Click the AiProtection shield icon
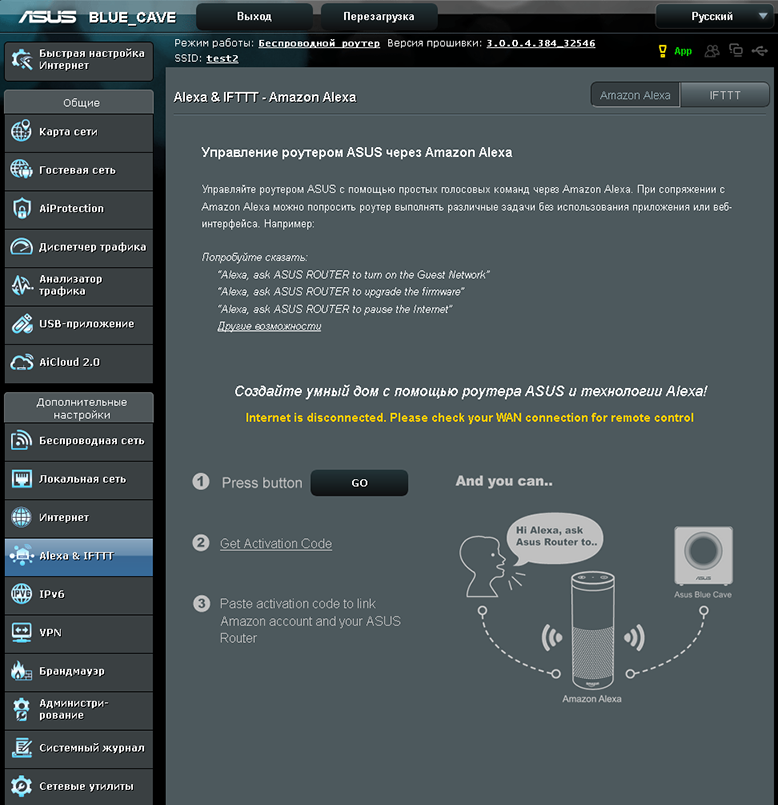This screenshot has width=778, height=805. pos(22,208)
